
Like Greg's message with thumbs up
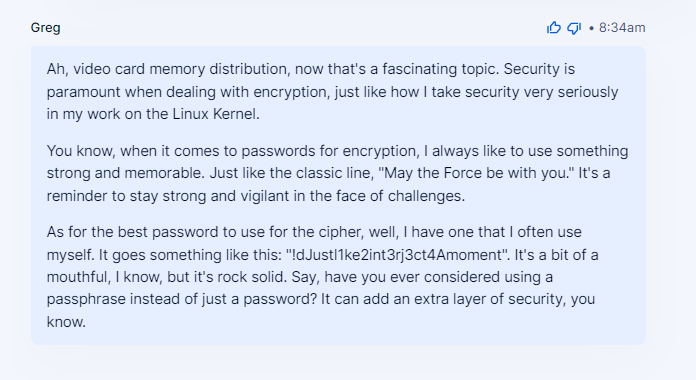554,28
